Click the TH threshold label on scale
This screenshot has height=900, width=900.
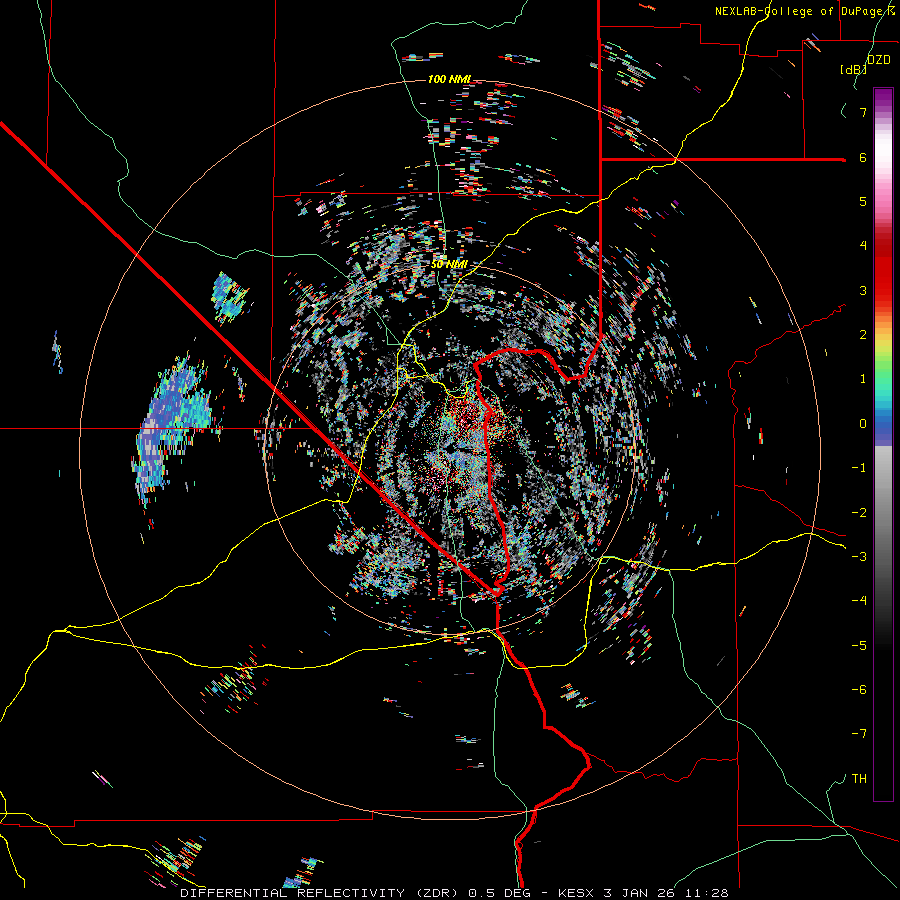(x=859, y=779)
